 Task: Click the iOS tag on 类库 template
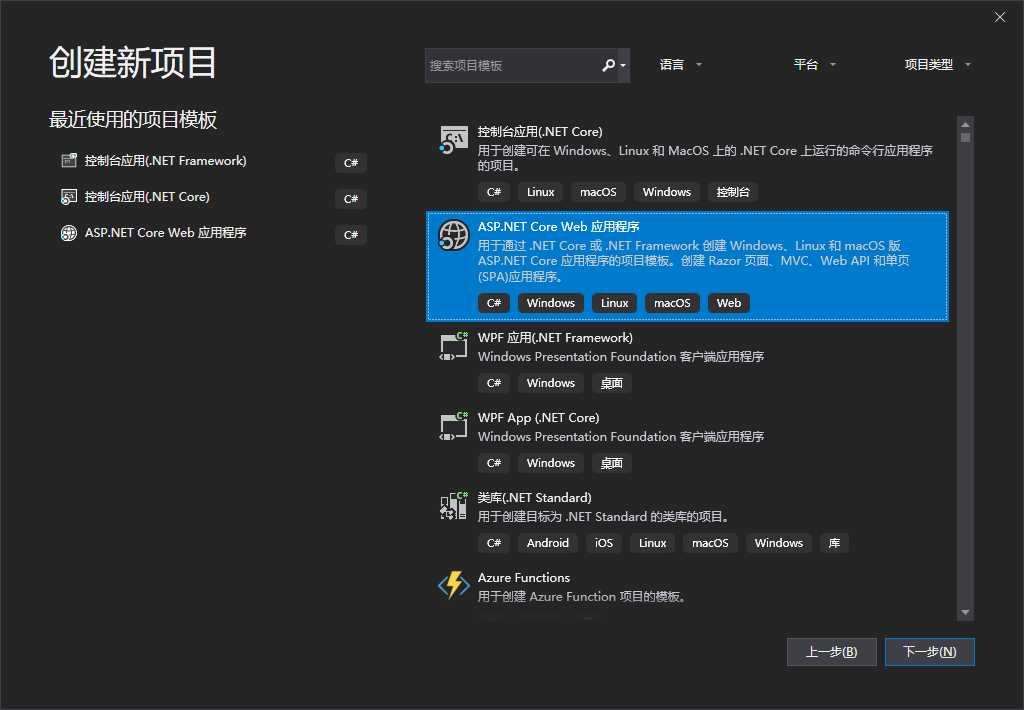[603, 543]
